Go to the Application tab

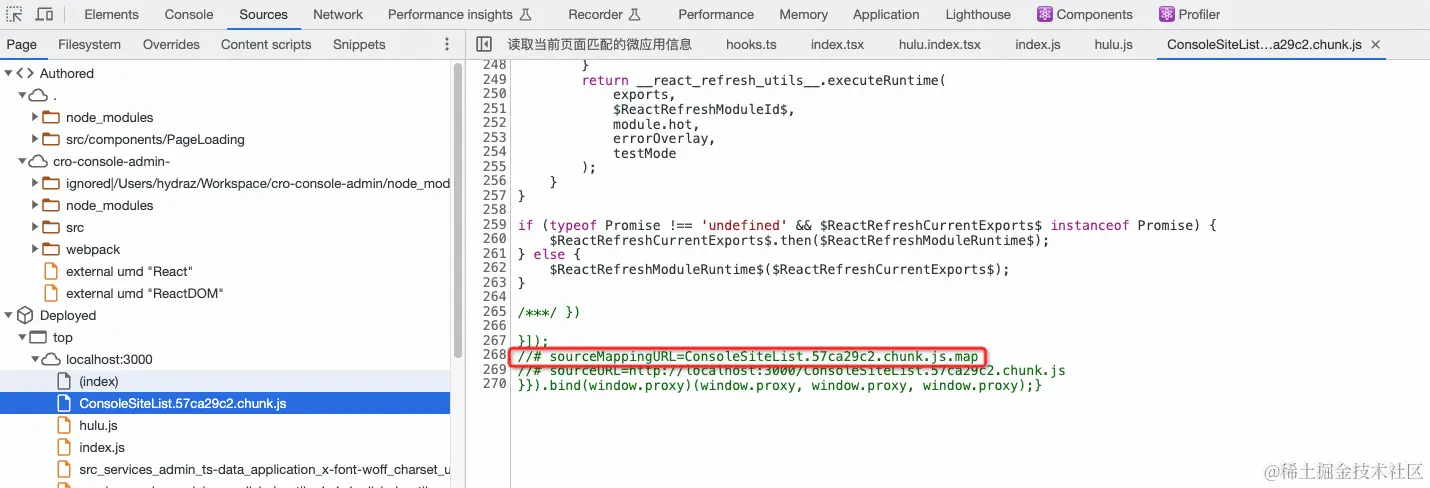886,14
